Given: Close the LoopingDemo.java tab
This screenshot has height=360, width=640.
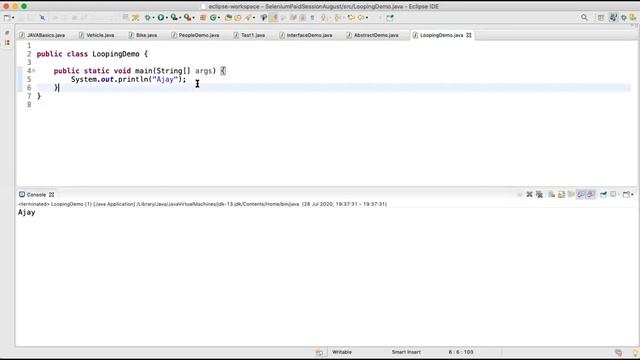Looking at the screenshot, I should pos(469,35).
